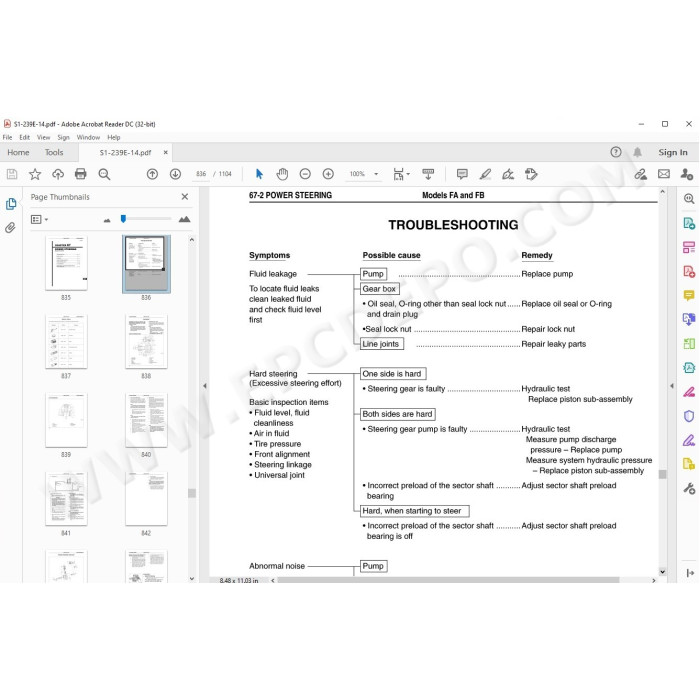
Task: Close the S1-239E-14.pdf tab
Action: pyautogui.click(x=166, y=152)
